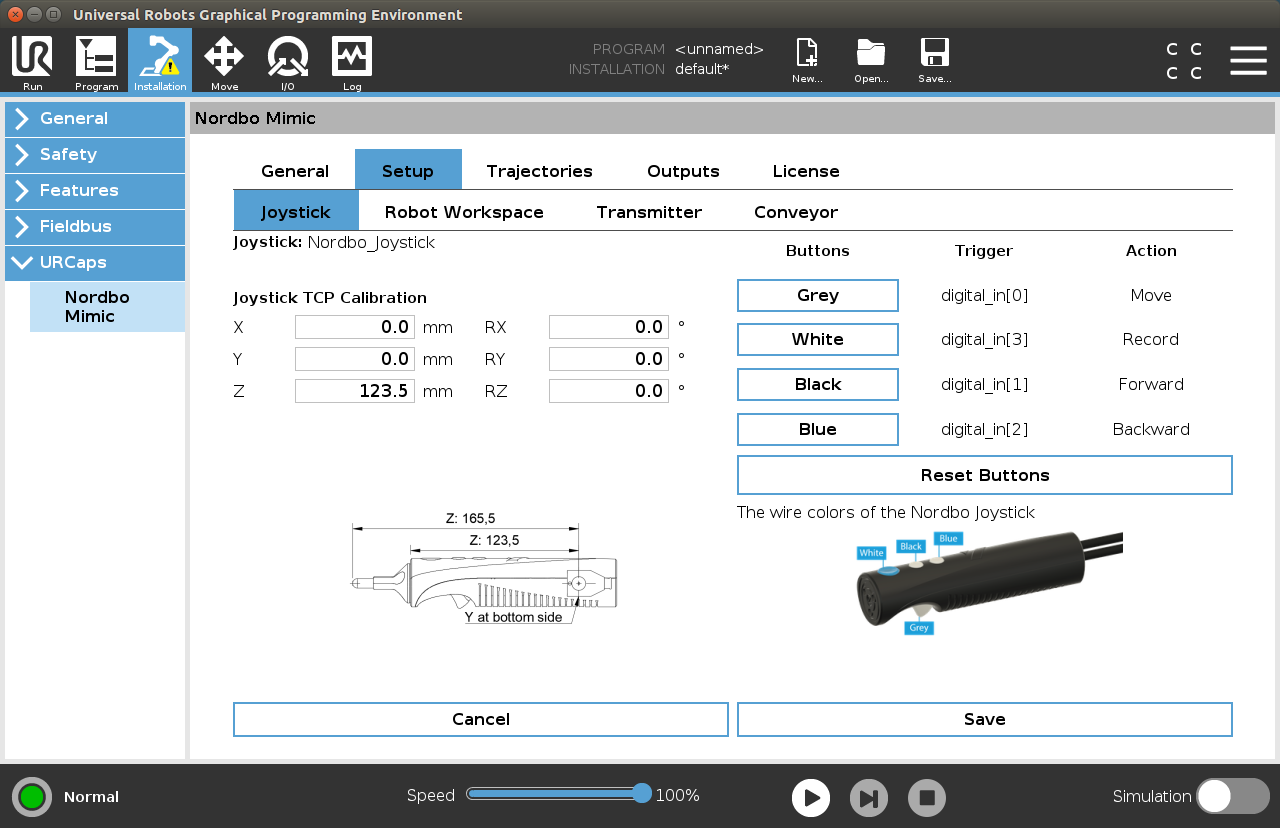Screen dimensions: 1280x828
Task: Select the Transmitter sub-tab
Action: (x=649, y=211)
